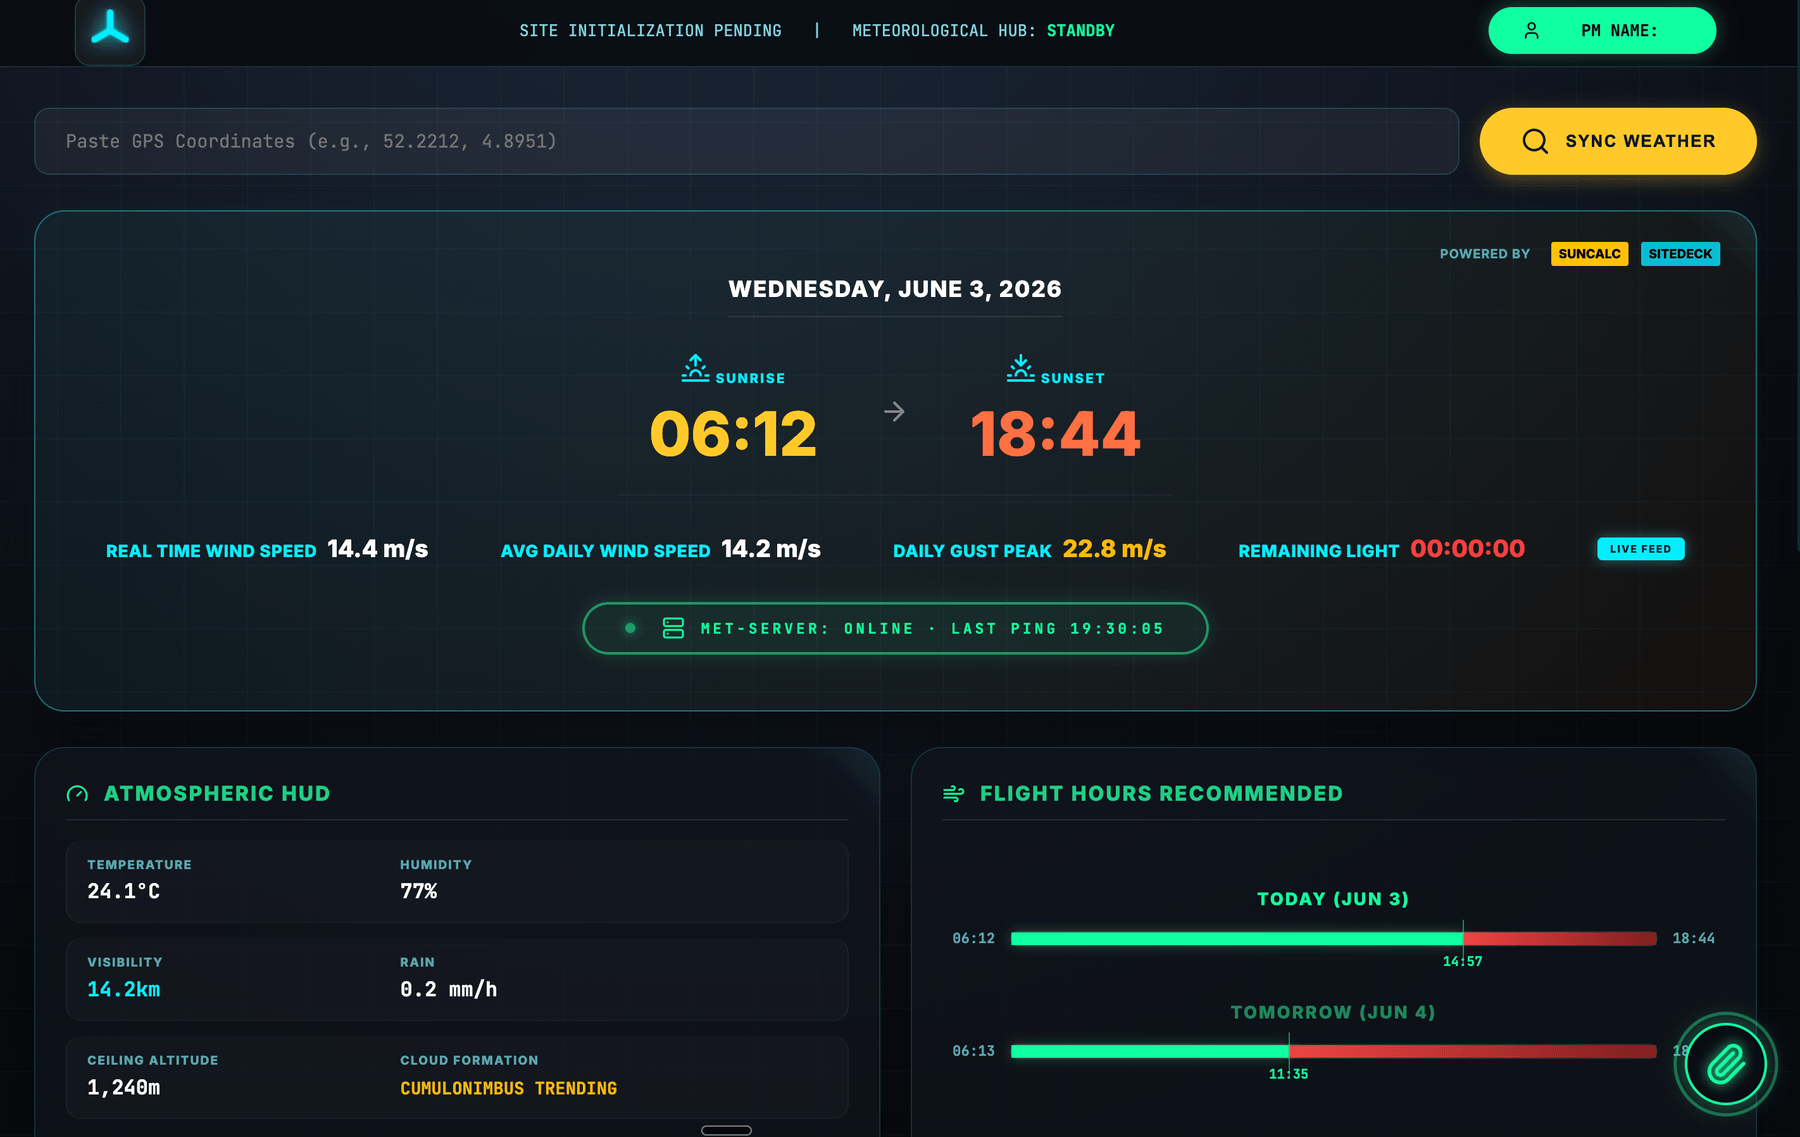Click the magnifier icon in Sync Weather

(x=1535, y=141)
